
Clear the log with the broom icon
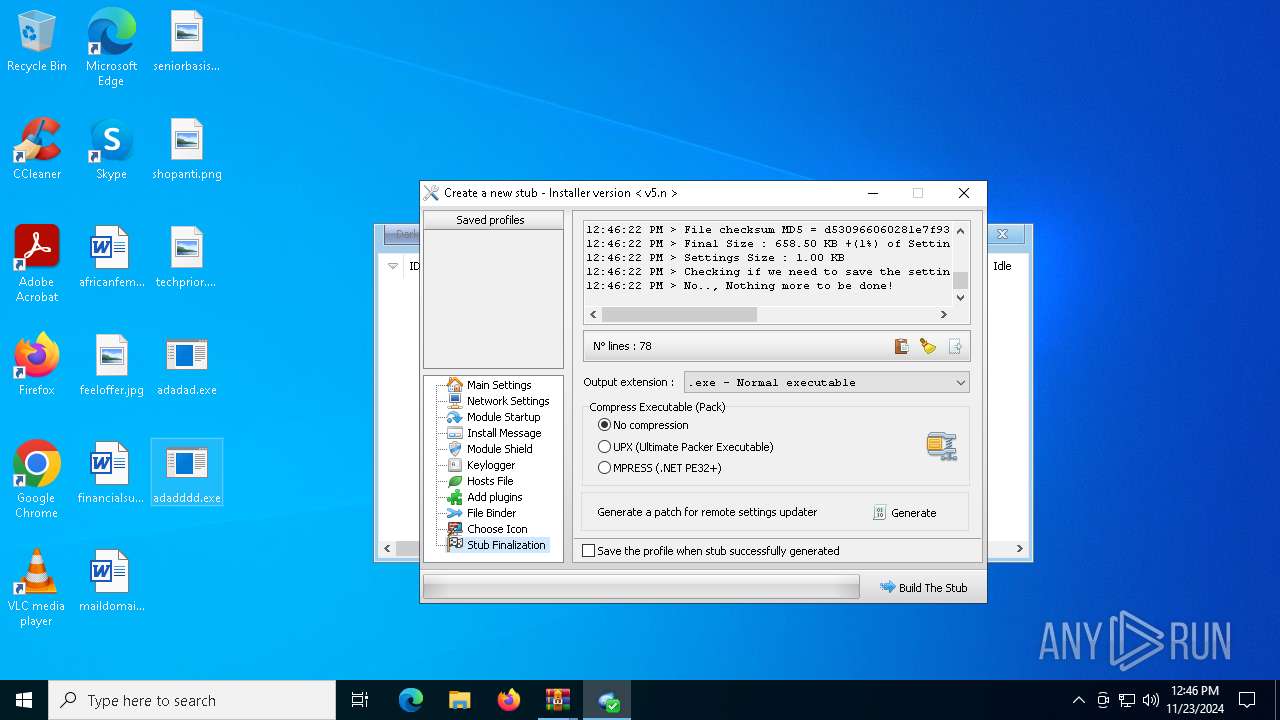pos(928,346)
